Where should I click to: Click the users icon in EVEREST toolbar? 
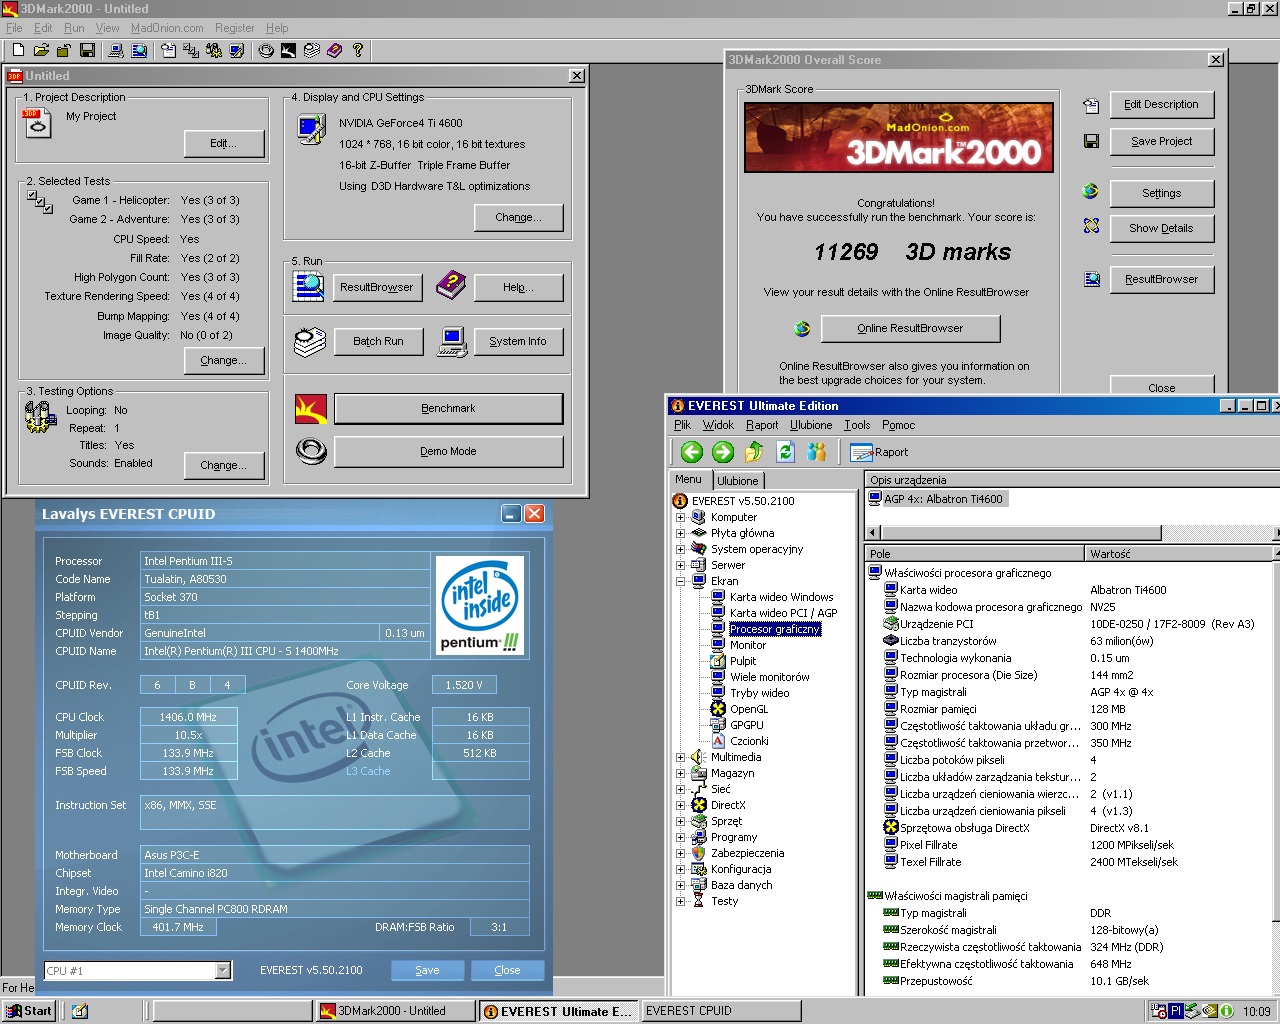817,452
